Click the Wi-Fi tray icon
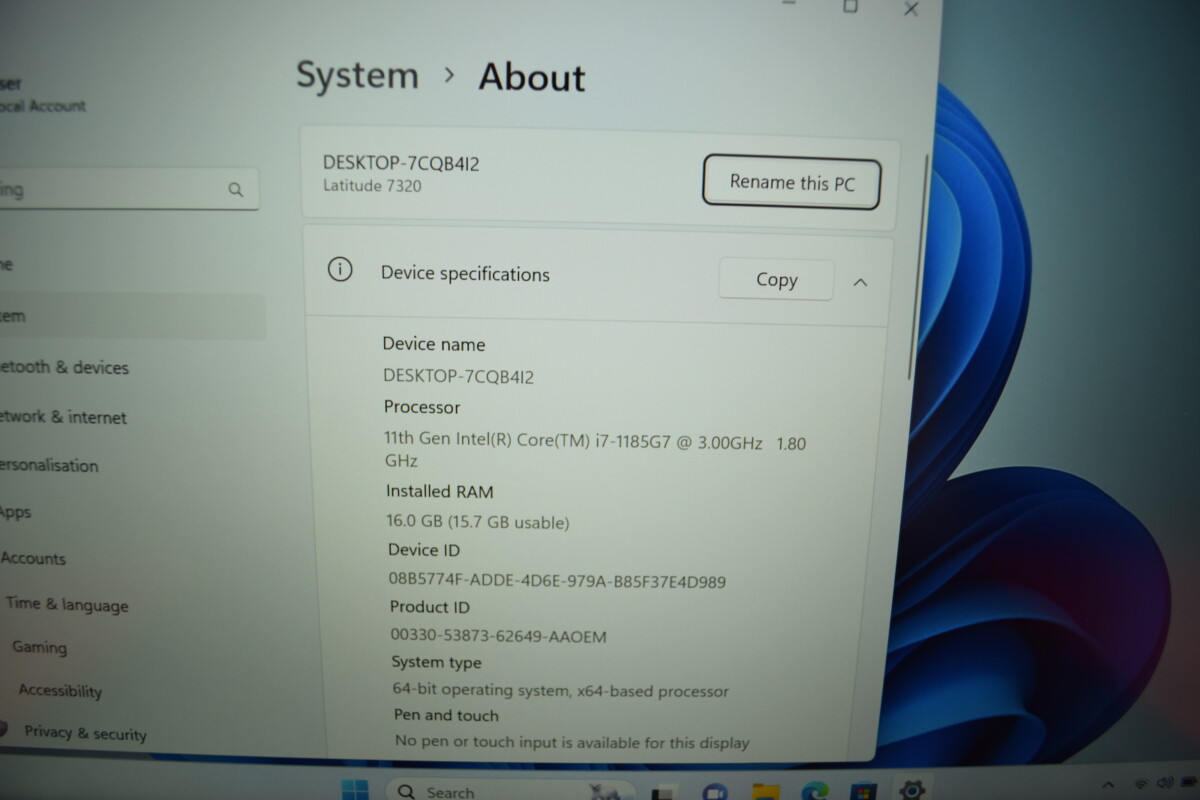 coord(1140,783)
